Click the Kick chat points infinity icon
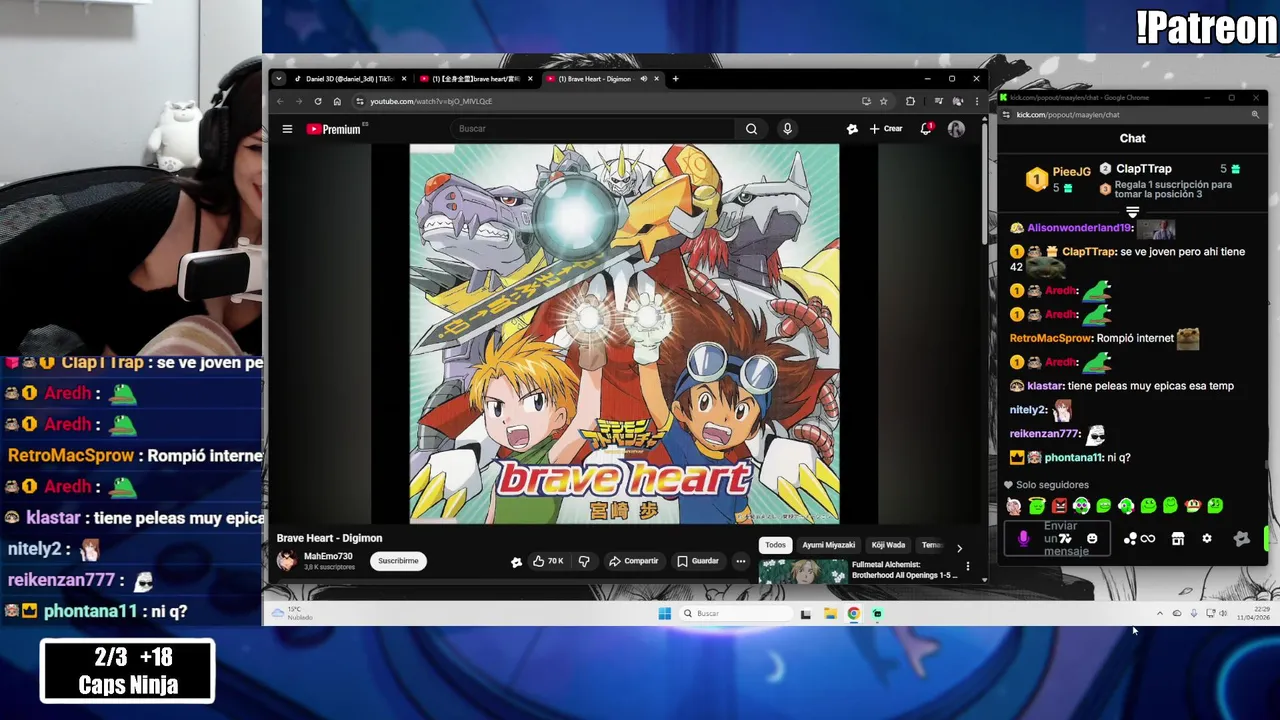Viewport: 1280px width, 720px height. pos(1148,539)
